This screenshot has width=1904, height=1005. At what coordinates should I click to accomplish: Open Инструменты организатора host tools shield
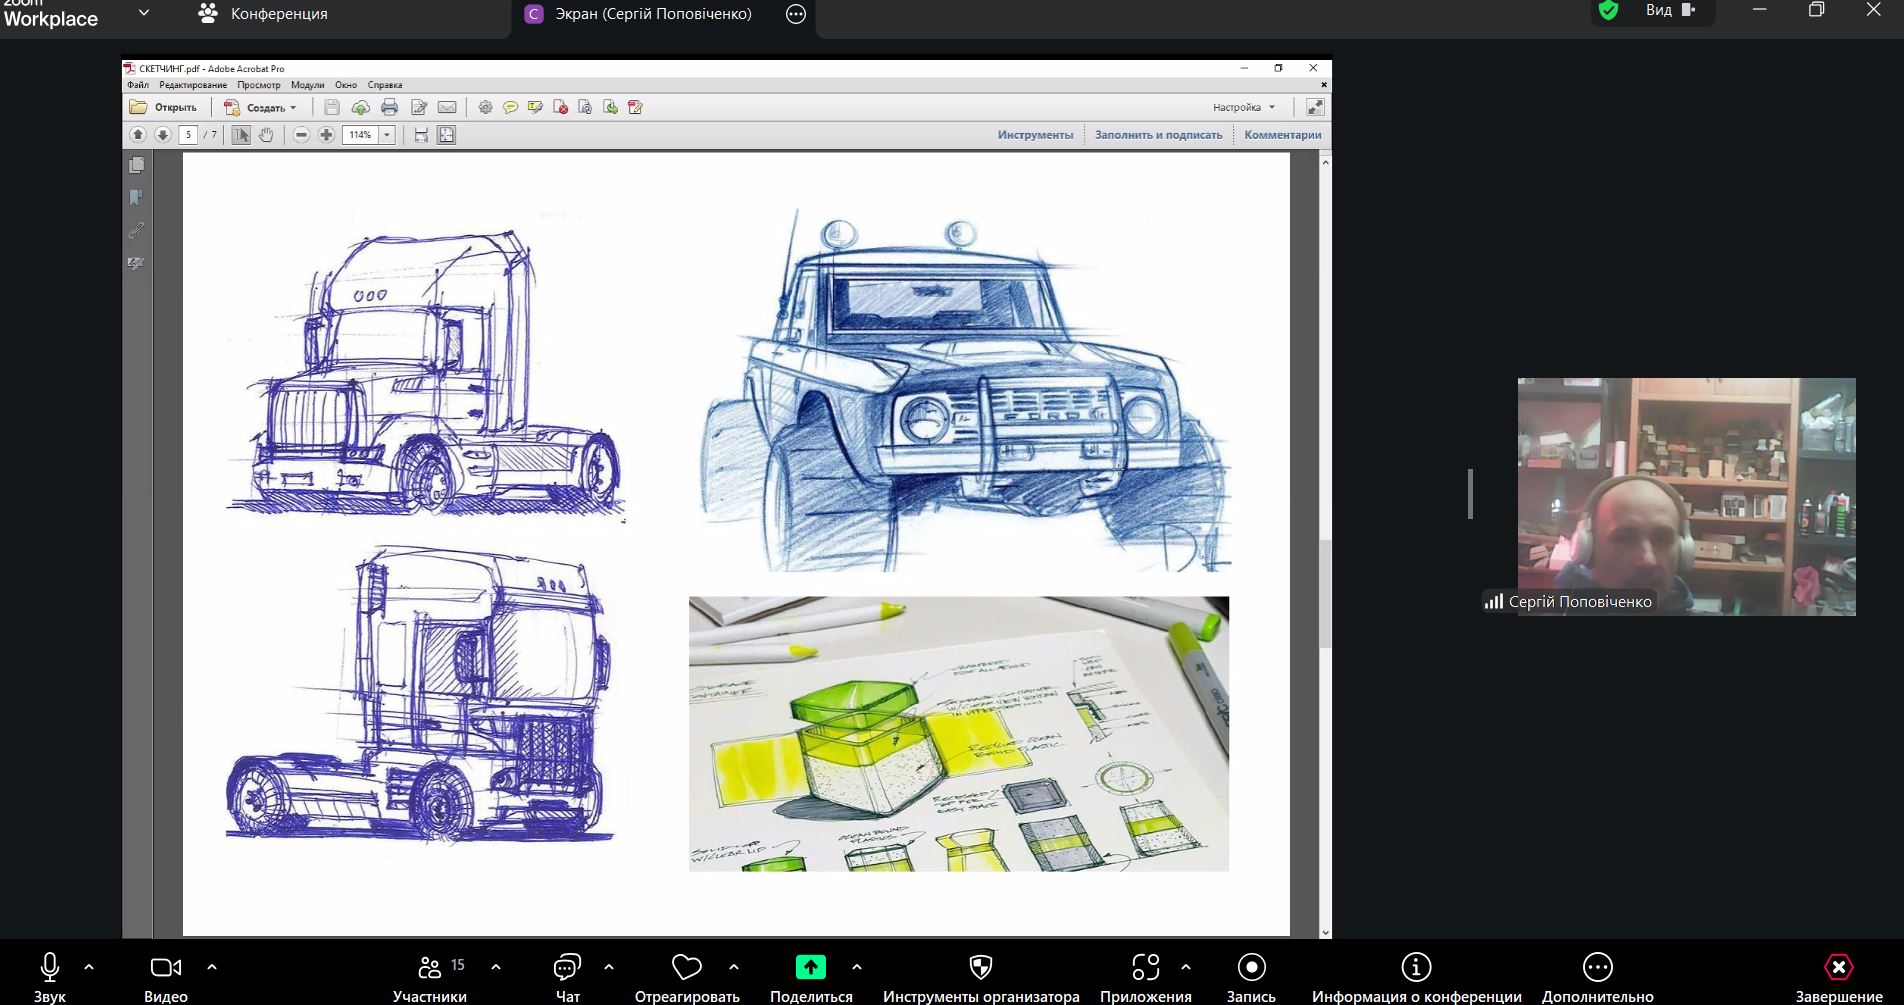click(x=980, y=968)
